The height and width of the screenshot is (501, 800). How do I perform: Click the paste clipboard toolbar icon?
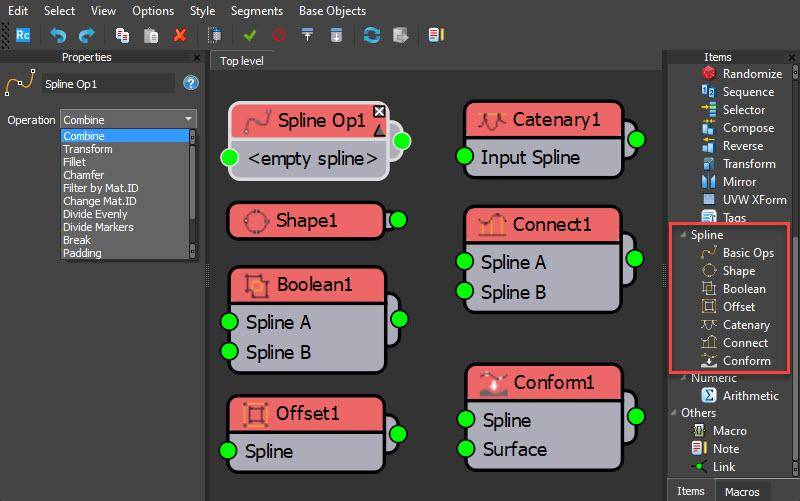point(151,35)
